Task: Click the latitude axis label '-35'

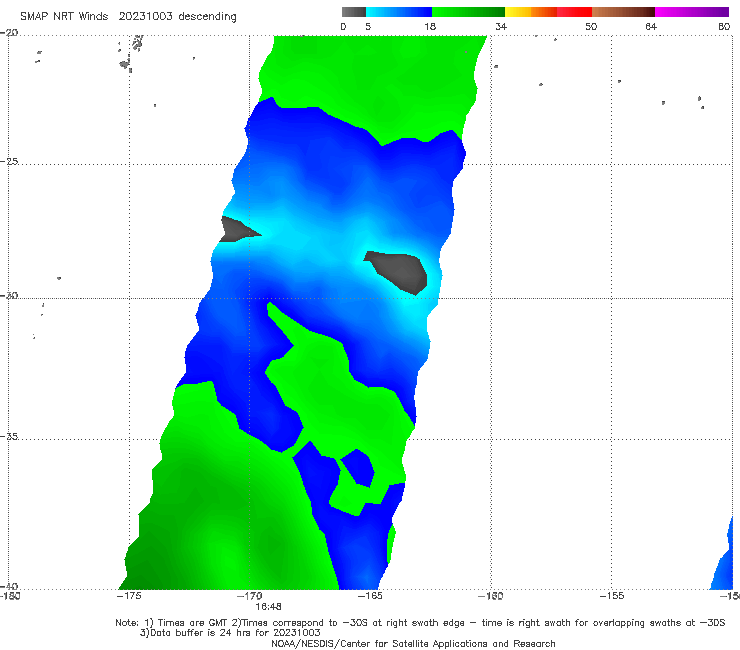Action: [9, 436]
